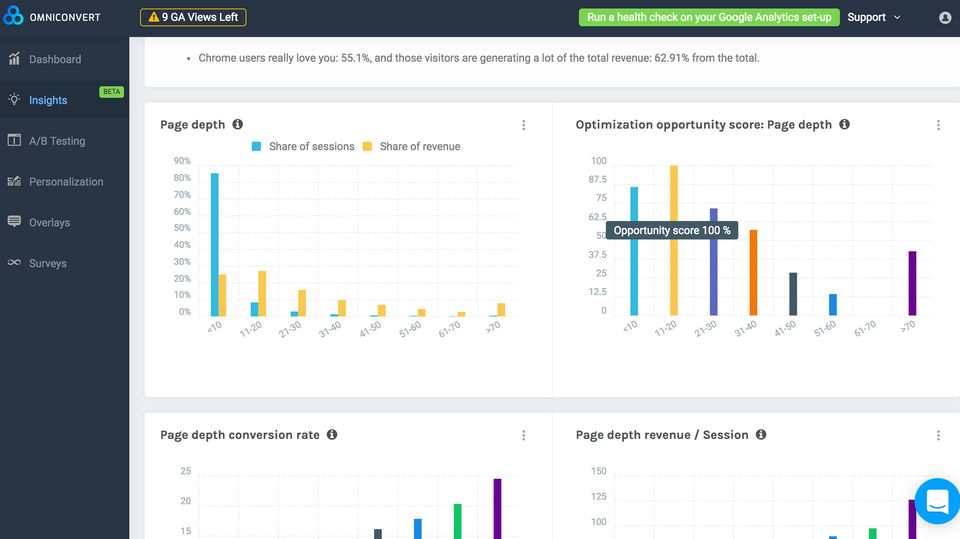Go to the Dashboard section
This screenshot has height=539, width=960.
[55, 59]
